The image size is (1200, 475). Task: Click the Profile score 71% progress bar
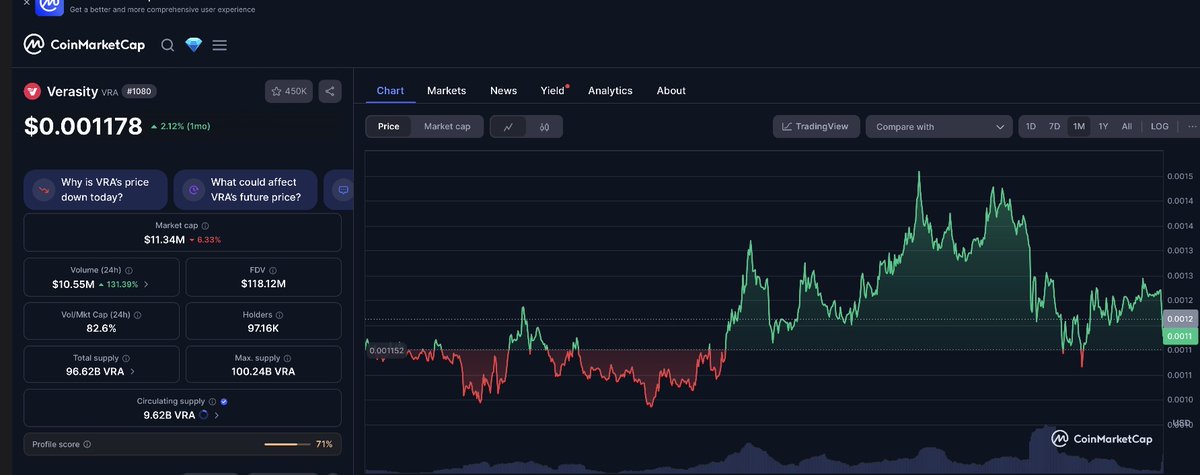pos(288,444)
